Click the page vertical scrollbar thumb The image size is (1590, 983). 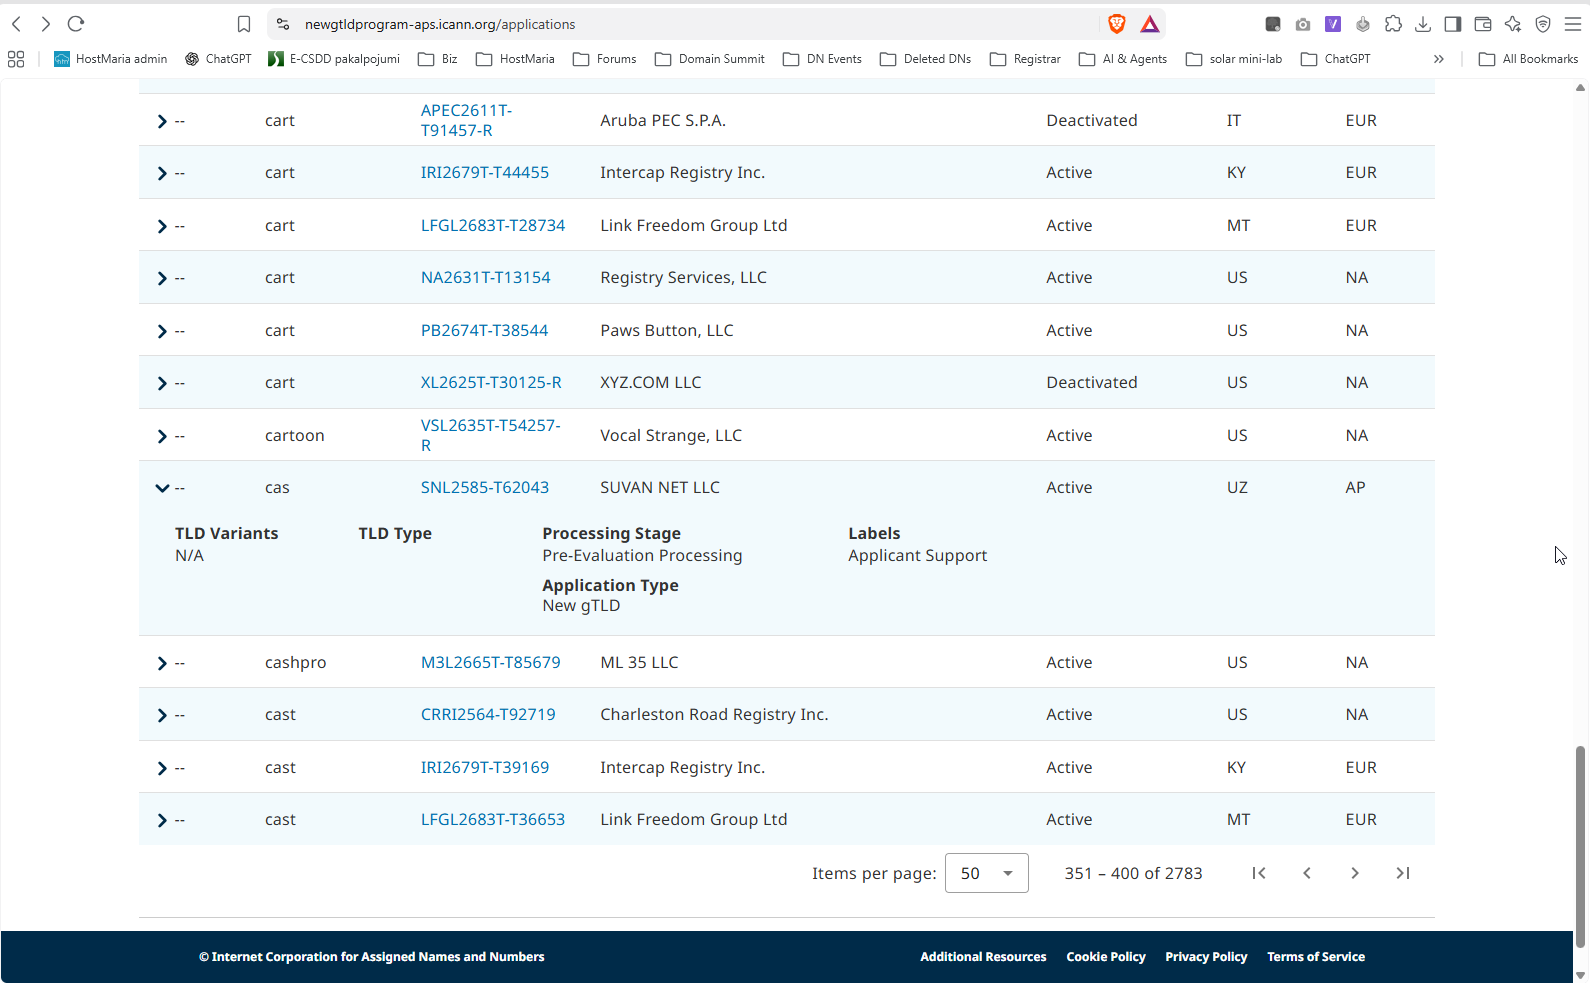pyautogui.click(x=1580, y=846)
